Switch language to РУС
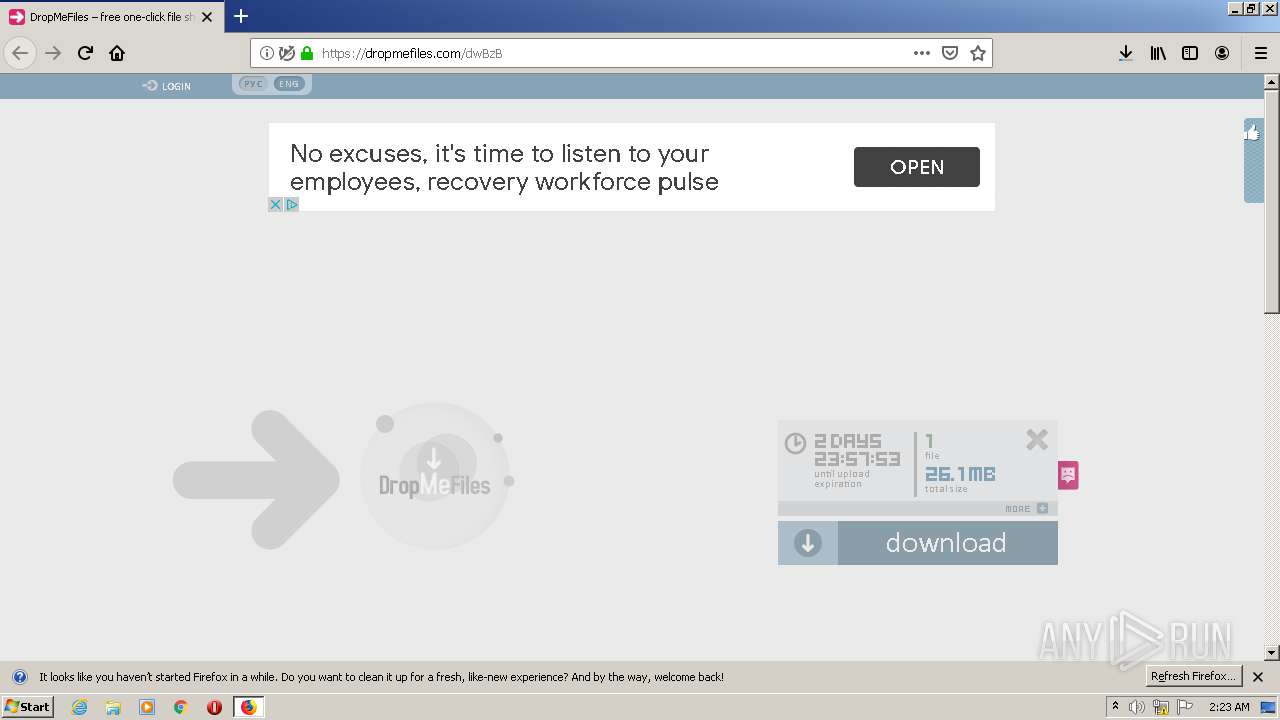Screen dimensions: 1280x720 point(253,84)
